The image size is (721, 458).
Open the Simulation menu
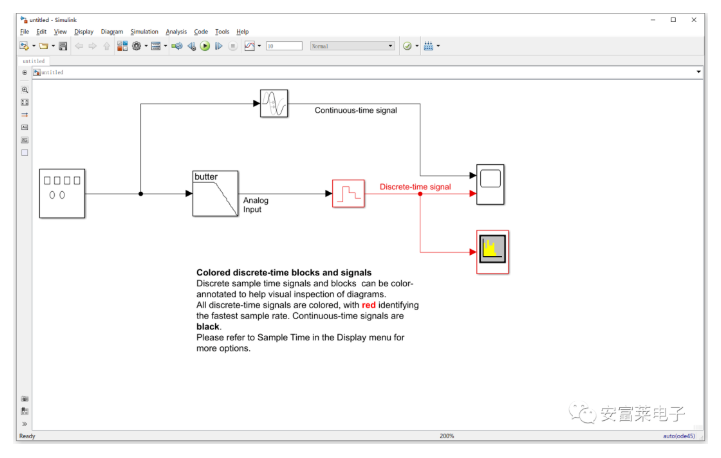144,32
